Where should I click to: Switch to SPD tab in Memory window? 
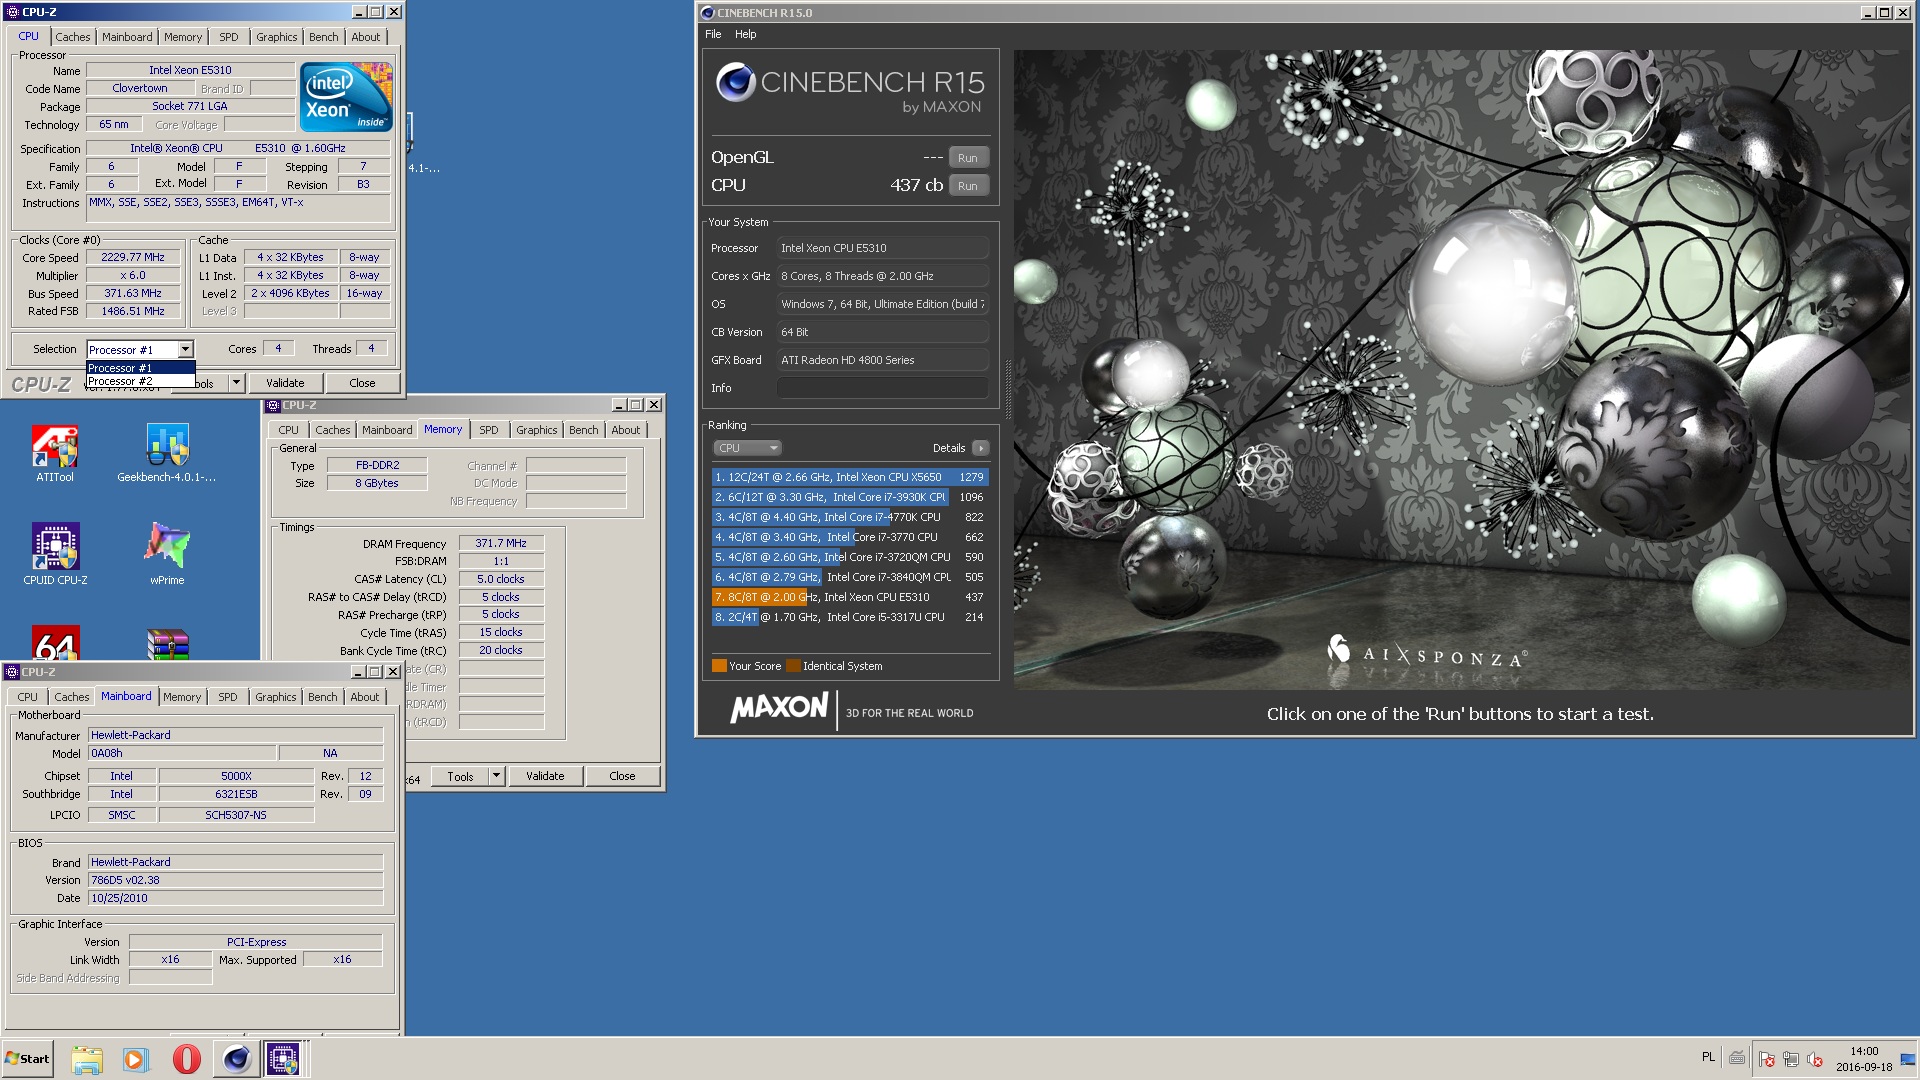(x=488, y=430)
